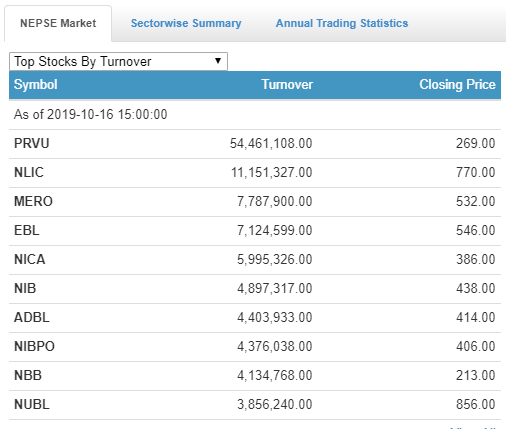Click the Turnover column header
Image resolution: width=507 pixels, height=429 pixels.
click(x=287, y=85)
